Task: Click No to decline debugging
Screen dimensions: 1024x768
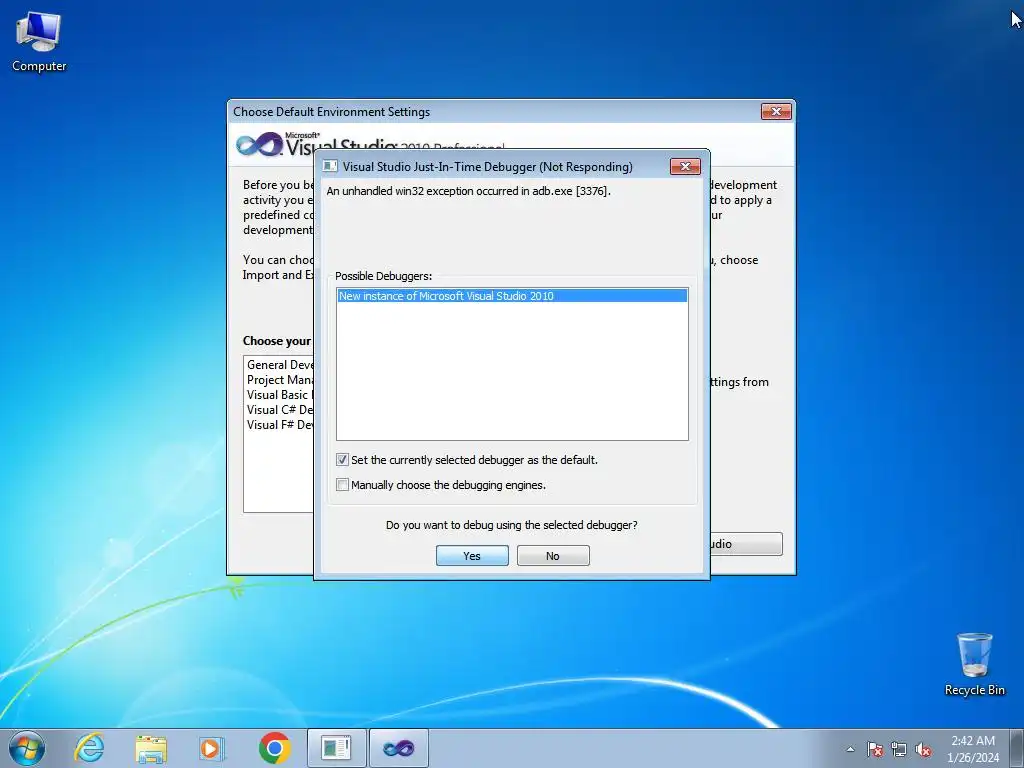Action: point(553,556)
